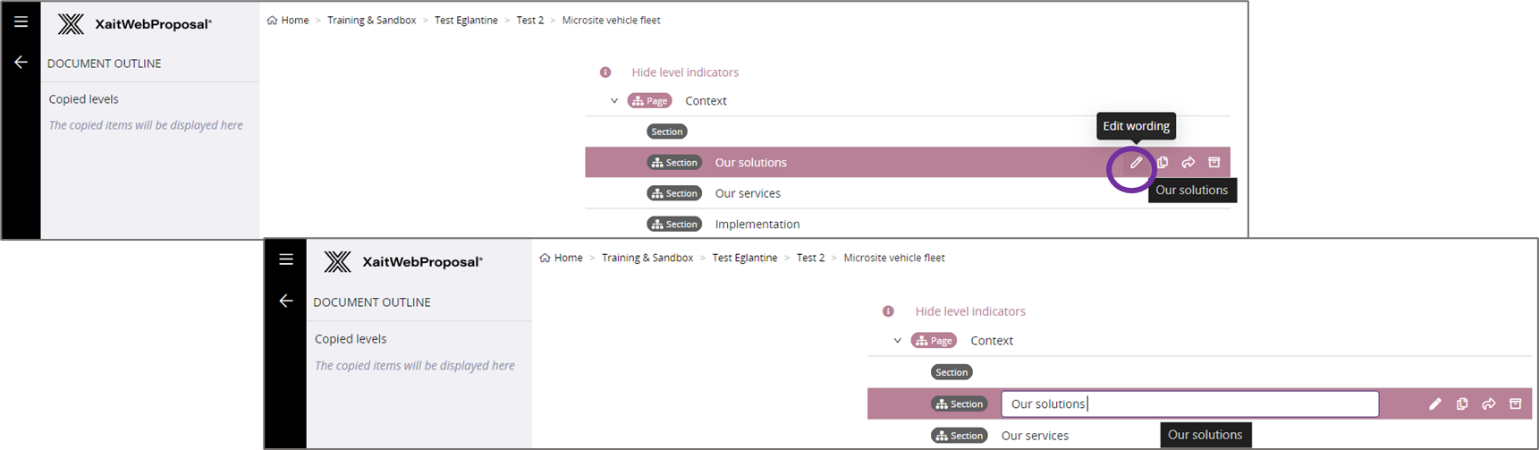Click the archive box icon in the lower screenshot's highlighted row
1539x450 pixels.
1515,404
